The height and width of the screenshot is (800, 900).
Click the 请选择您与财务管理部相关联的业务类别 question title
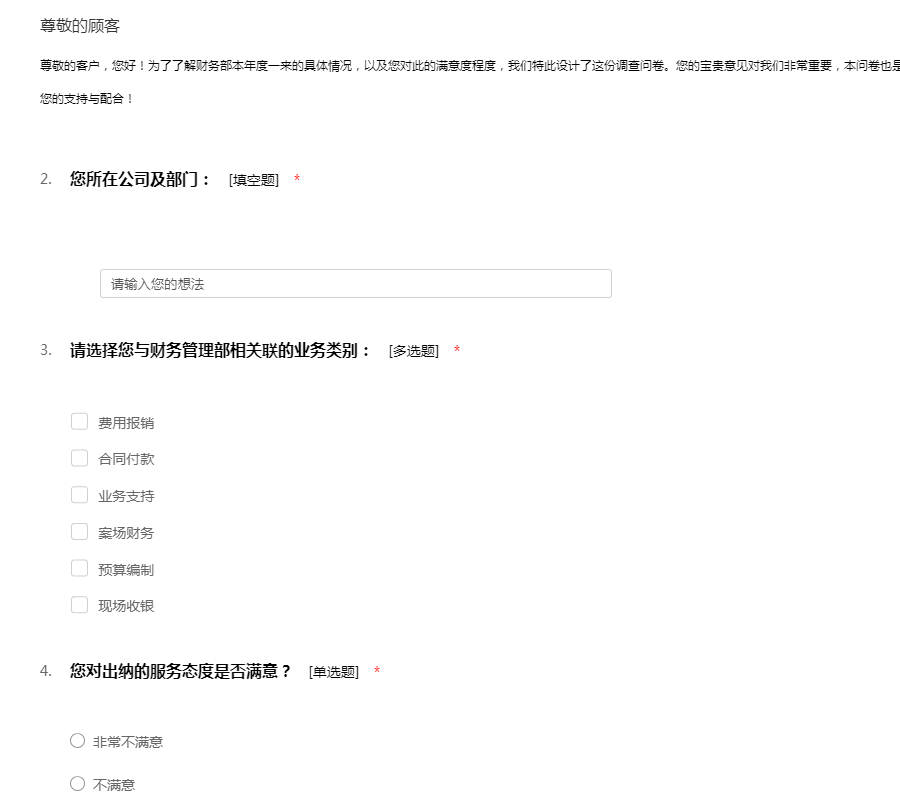(220, 351)
